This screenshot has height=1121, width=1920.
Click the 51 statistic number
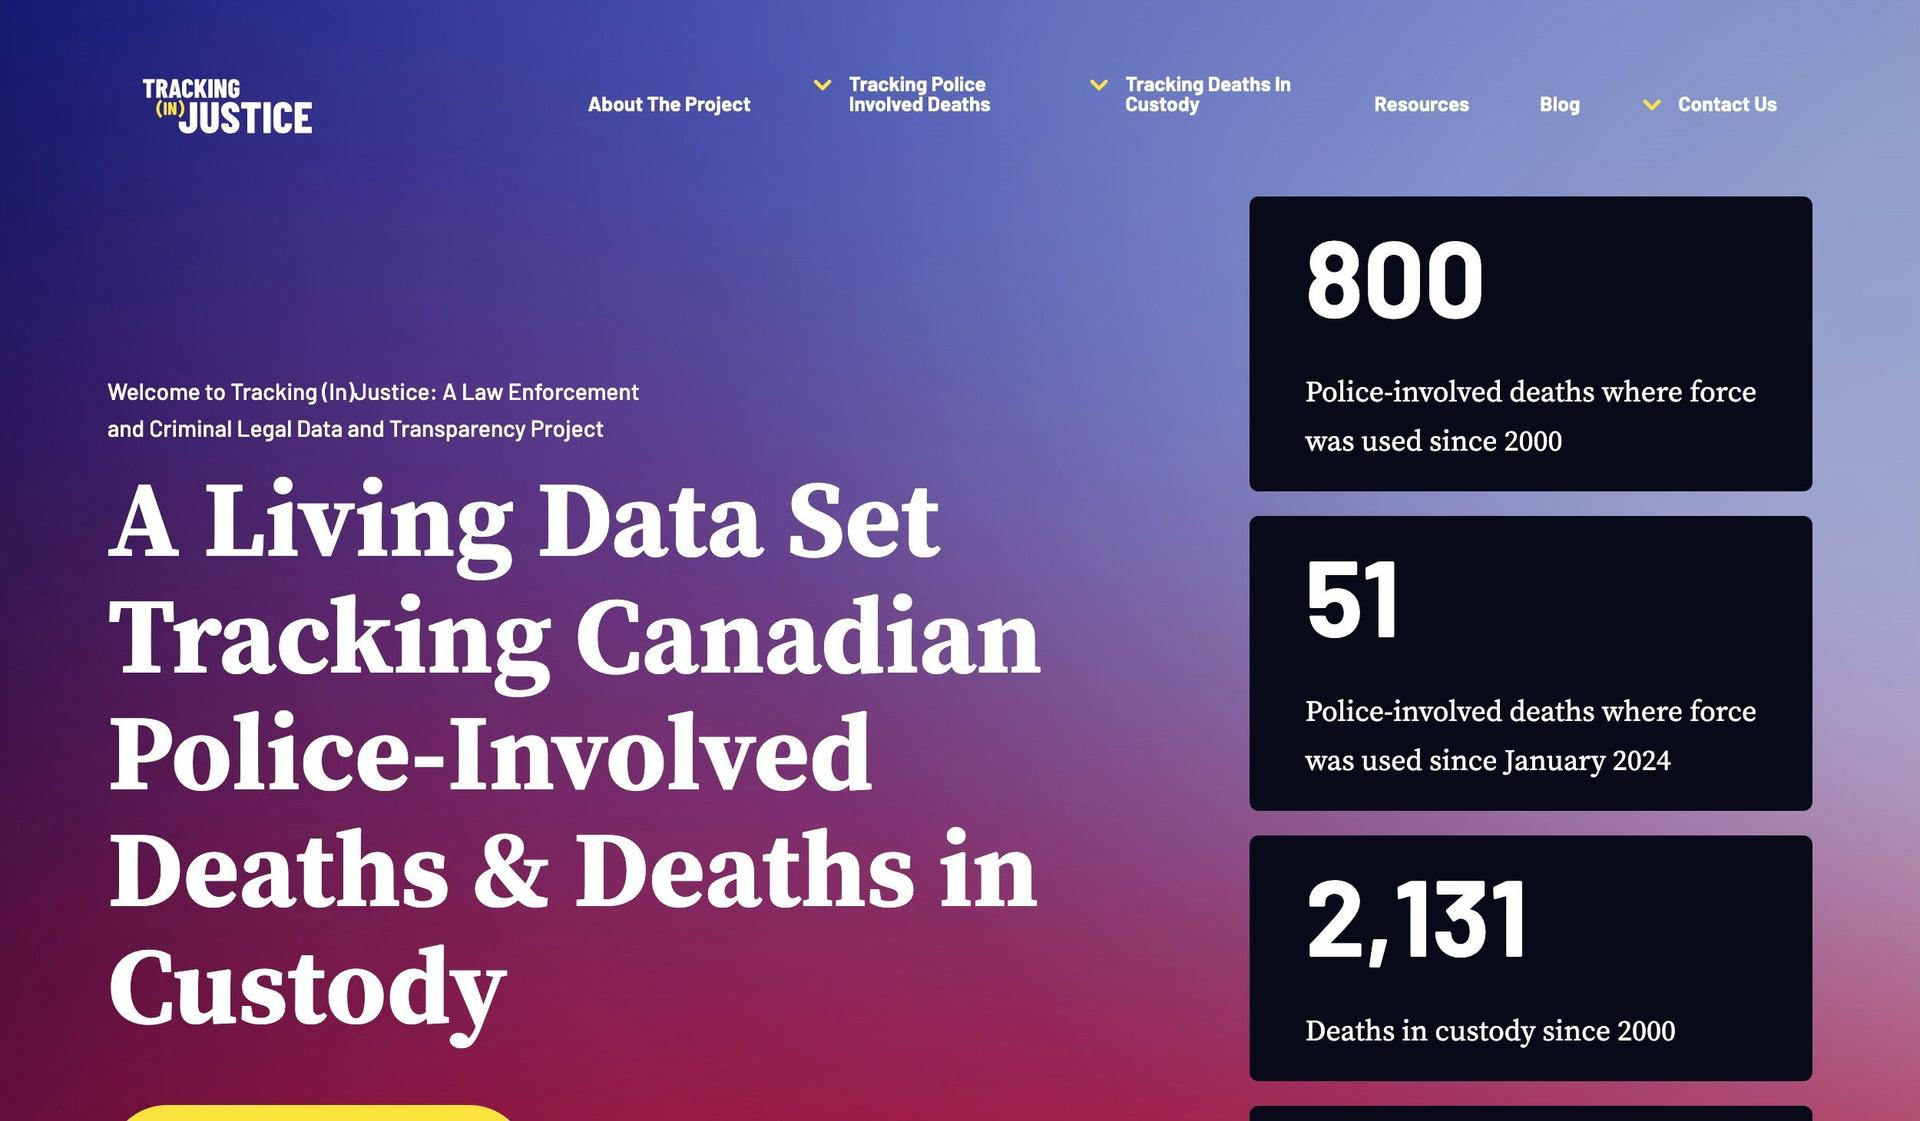pos(1351,600)
